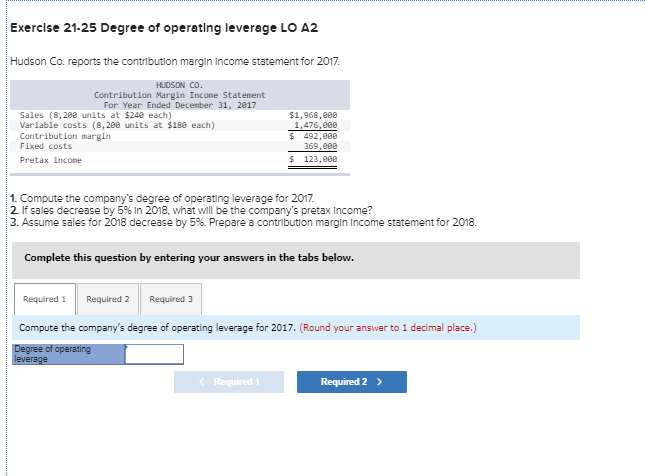This screenshot has width=645, height=476.
Task: Click question 3 about the 2018 income statement
Action: coord(244,222)
